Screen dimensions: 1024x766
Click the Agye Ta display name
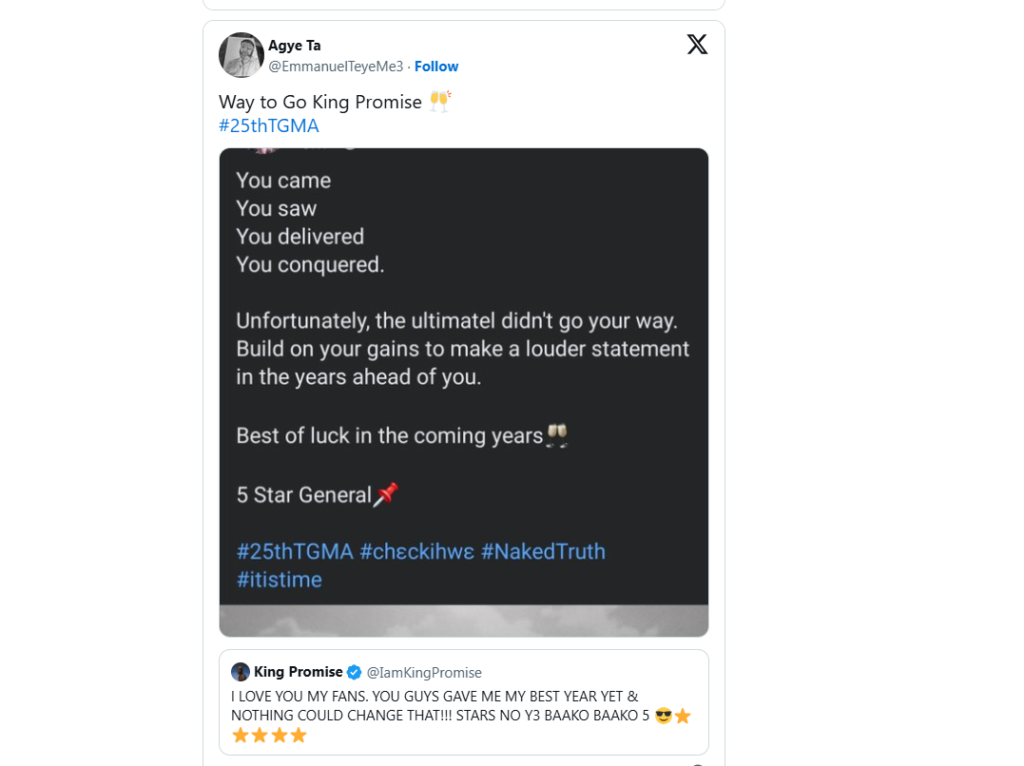click(x=294, y=46)
